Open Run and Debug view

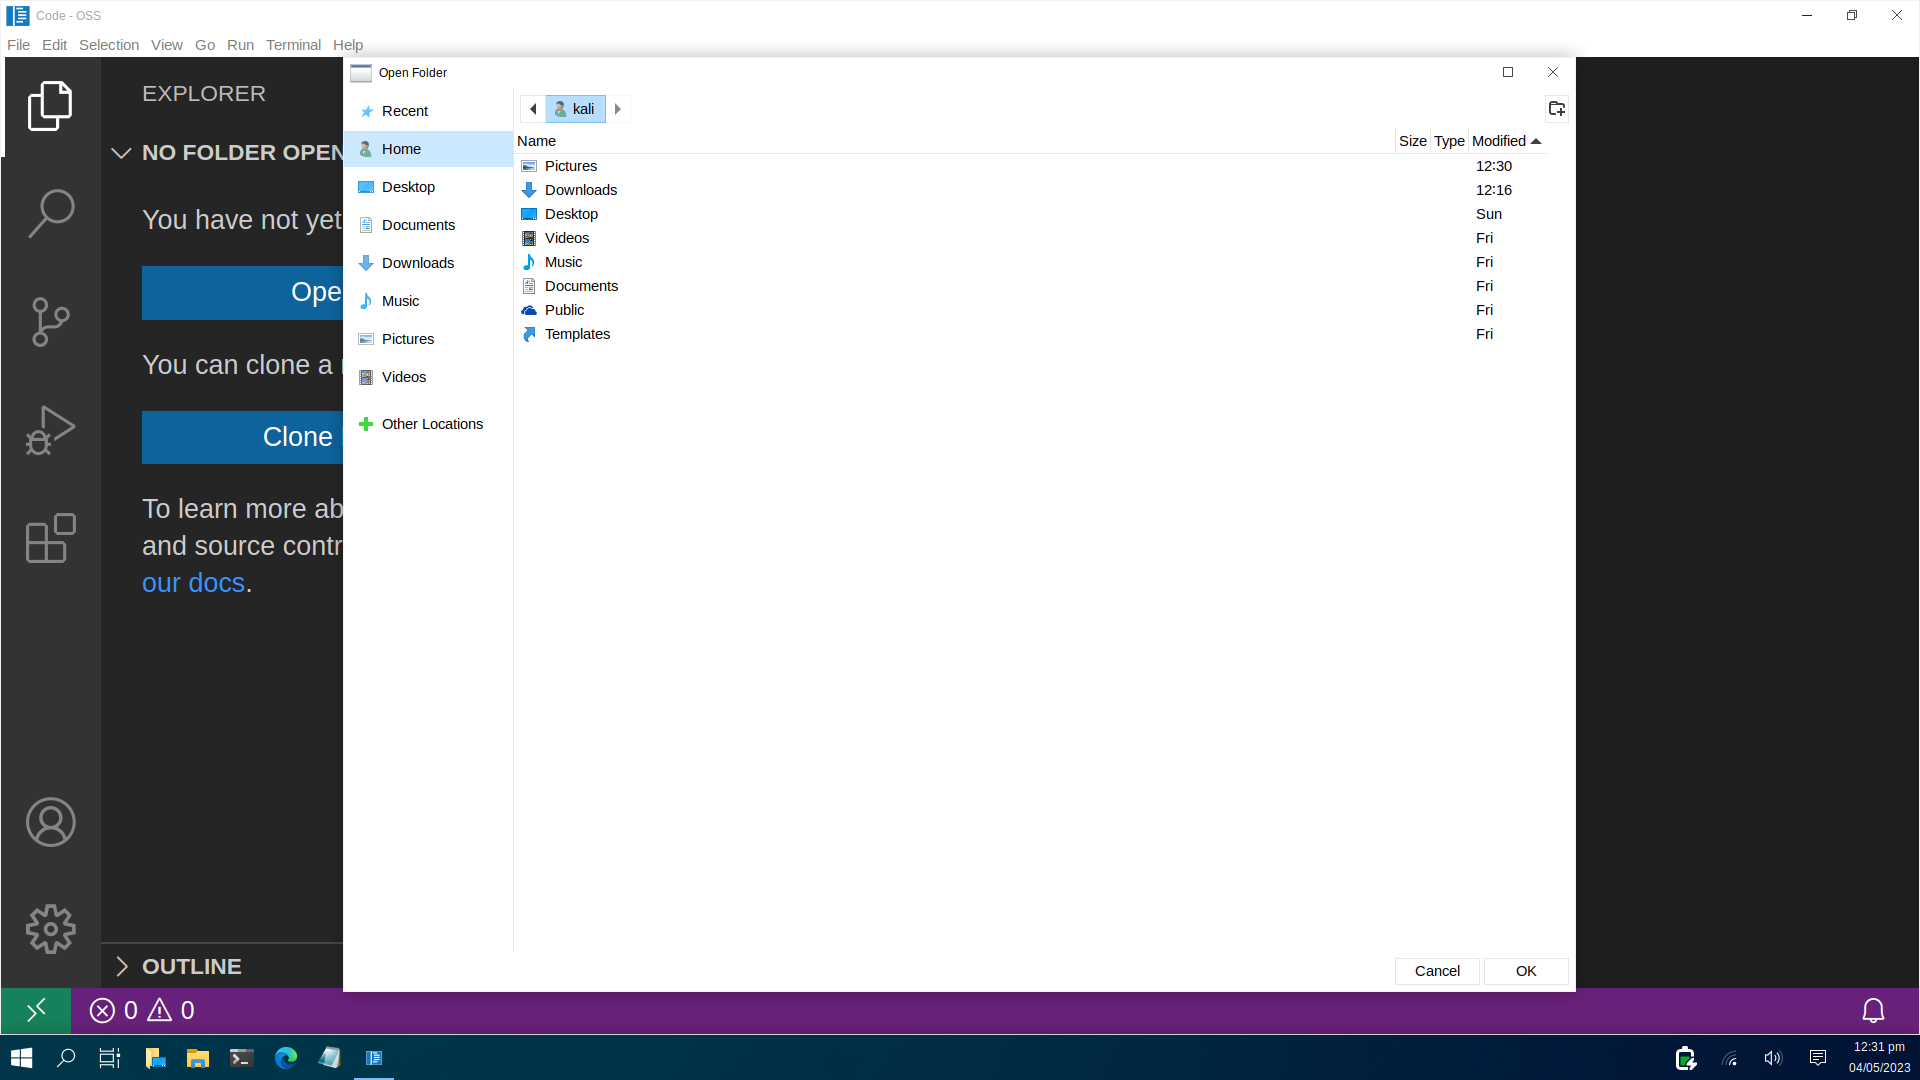click(x=51, y=430)
